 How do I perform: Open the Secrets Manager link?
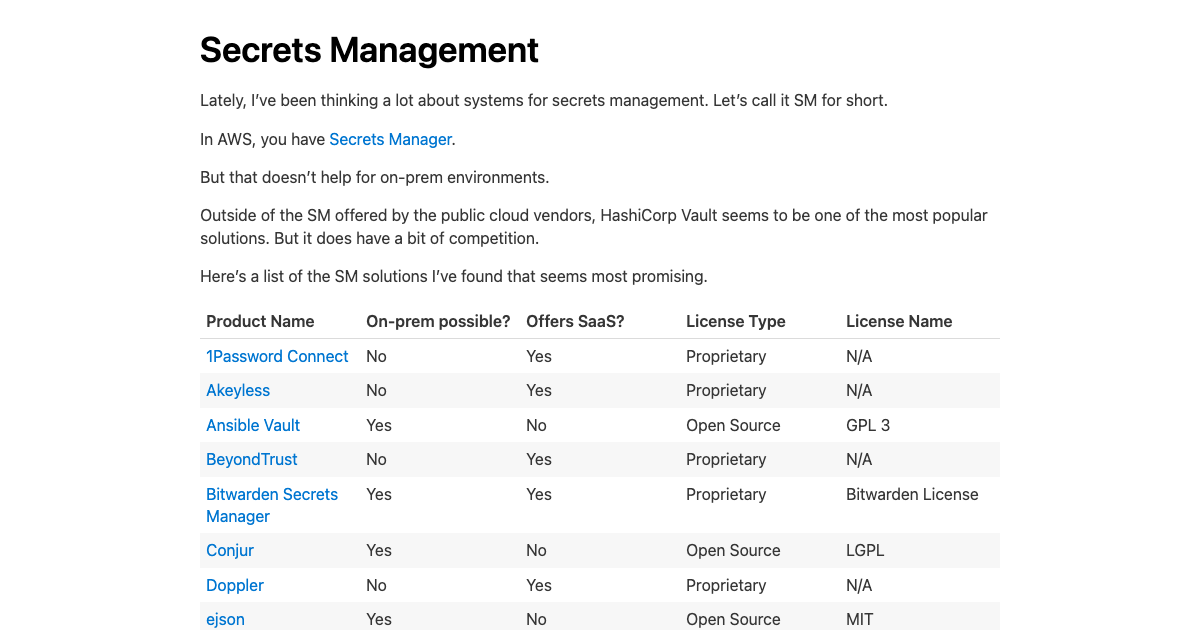(x=391, y=139)
